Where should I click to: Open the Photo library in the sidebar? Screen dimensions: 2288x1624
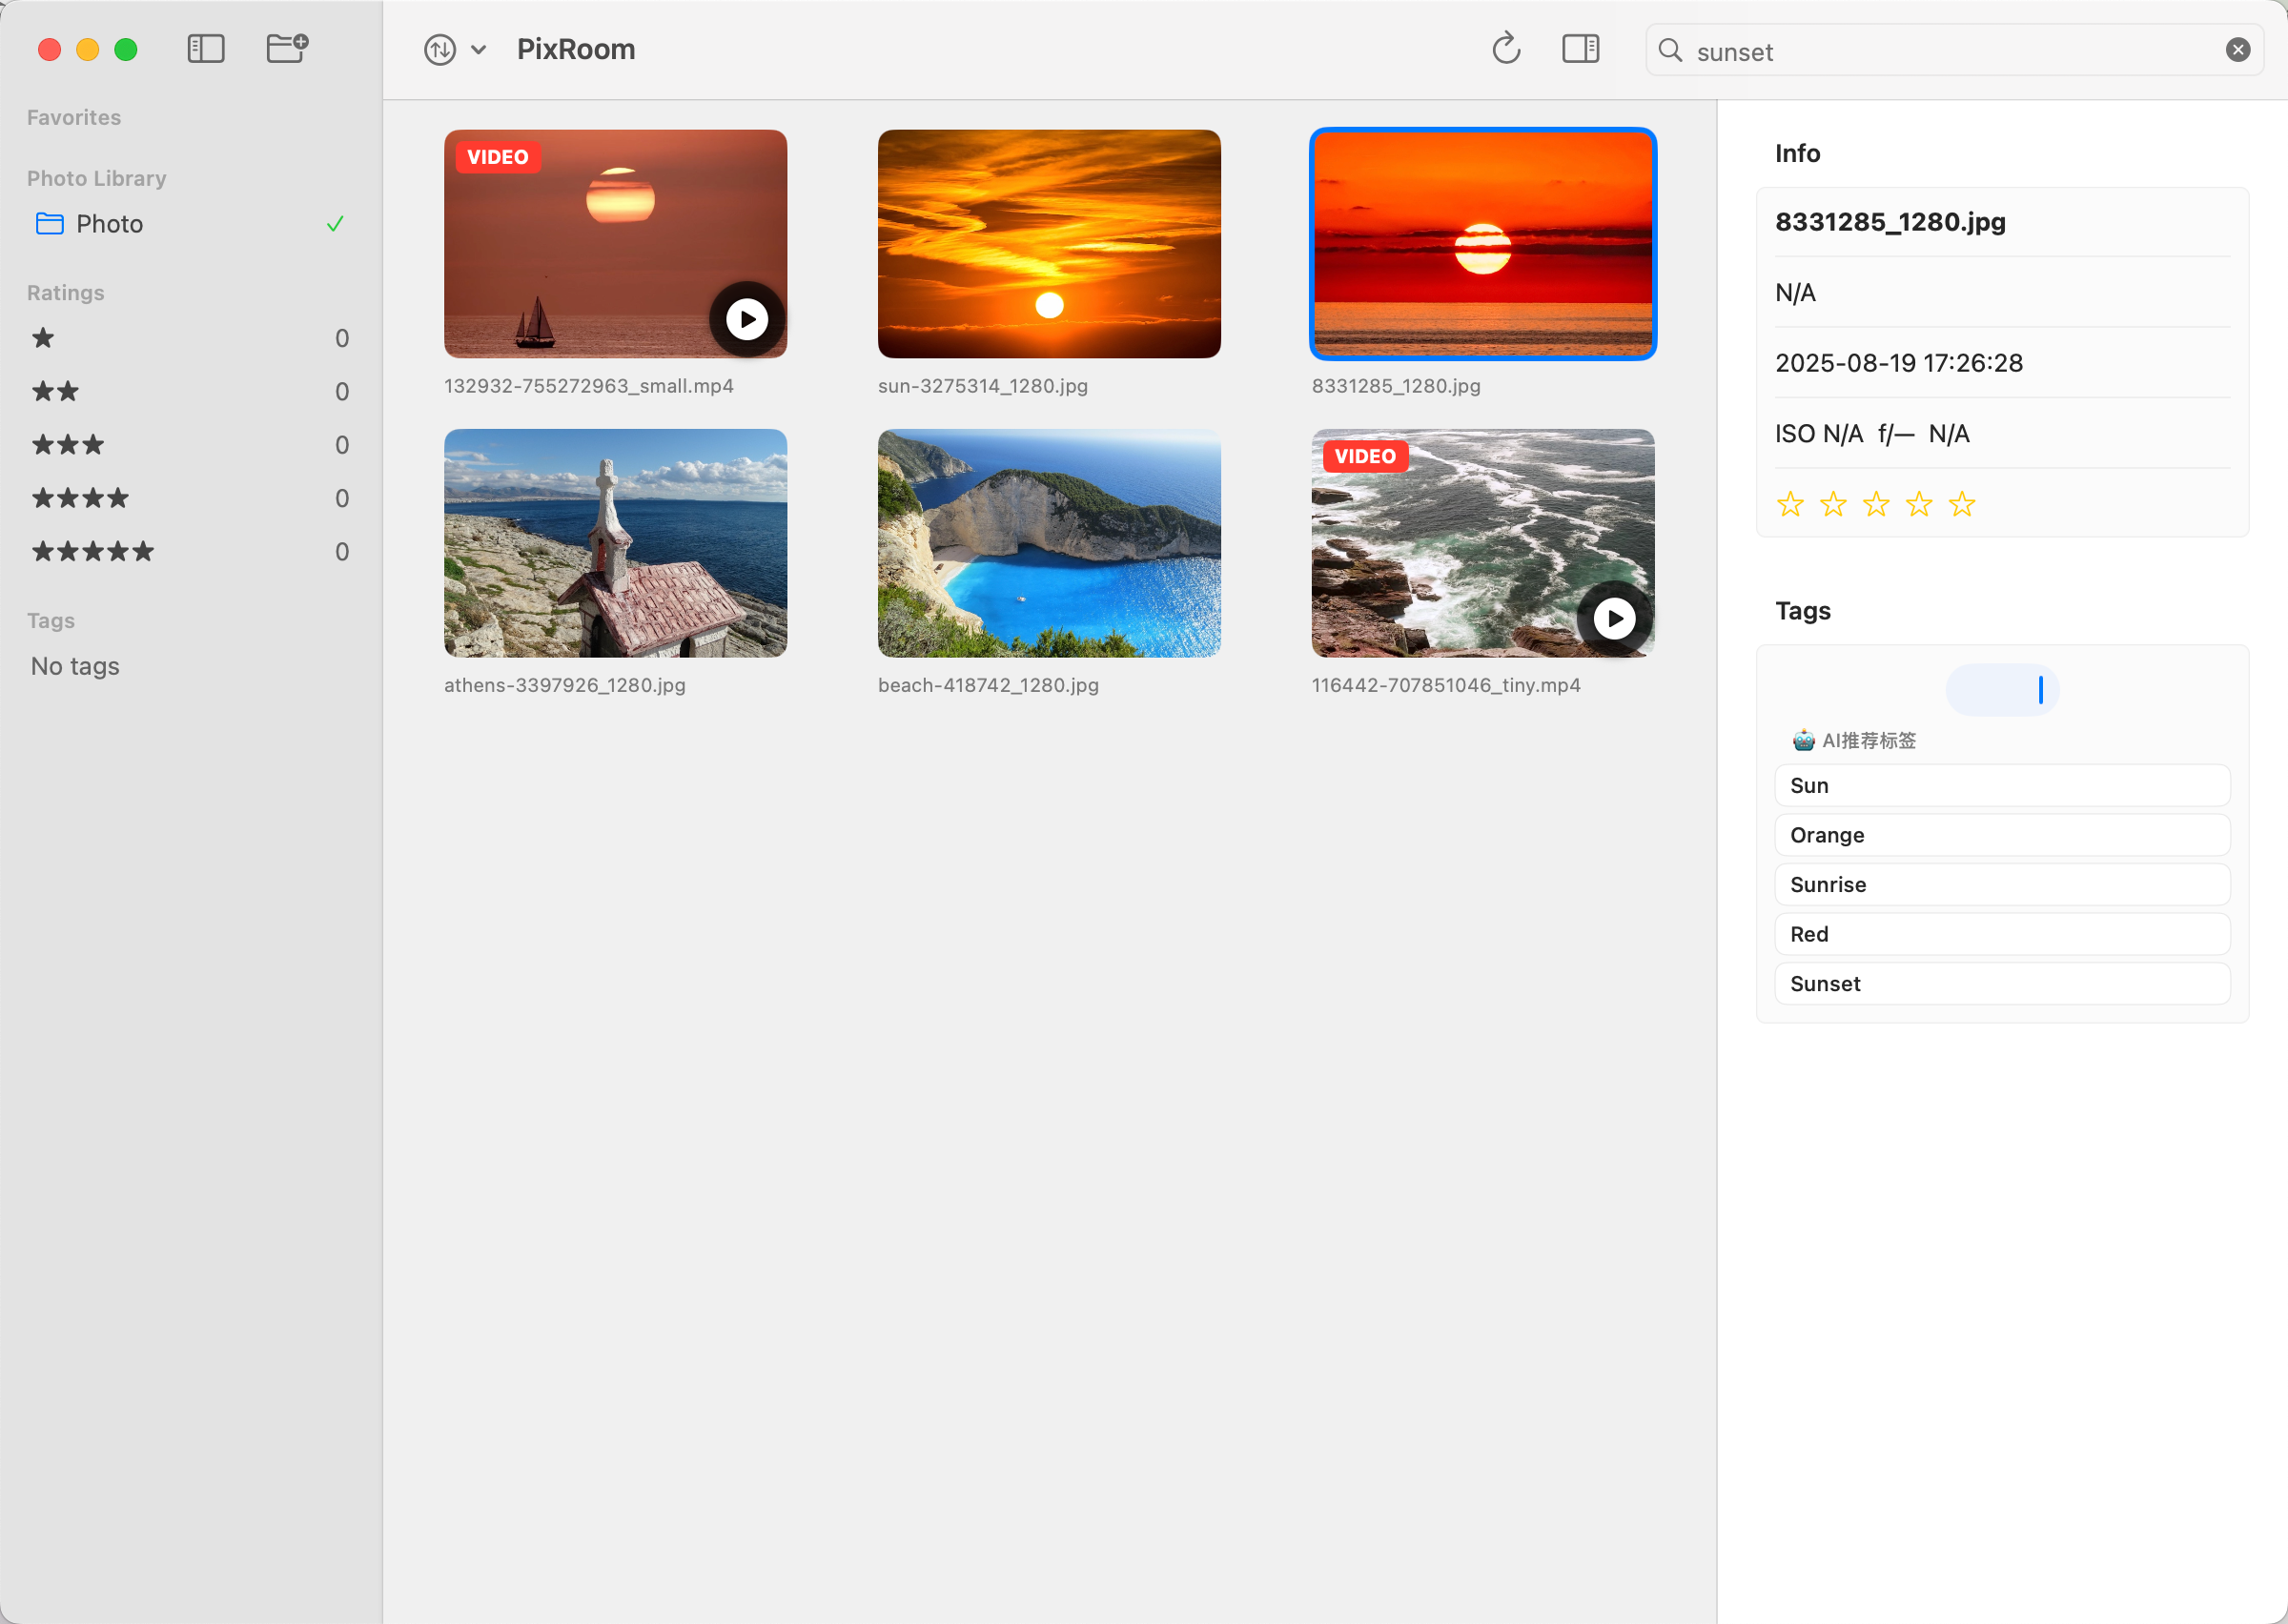[109, 223]
